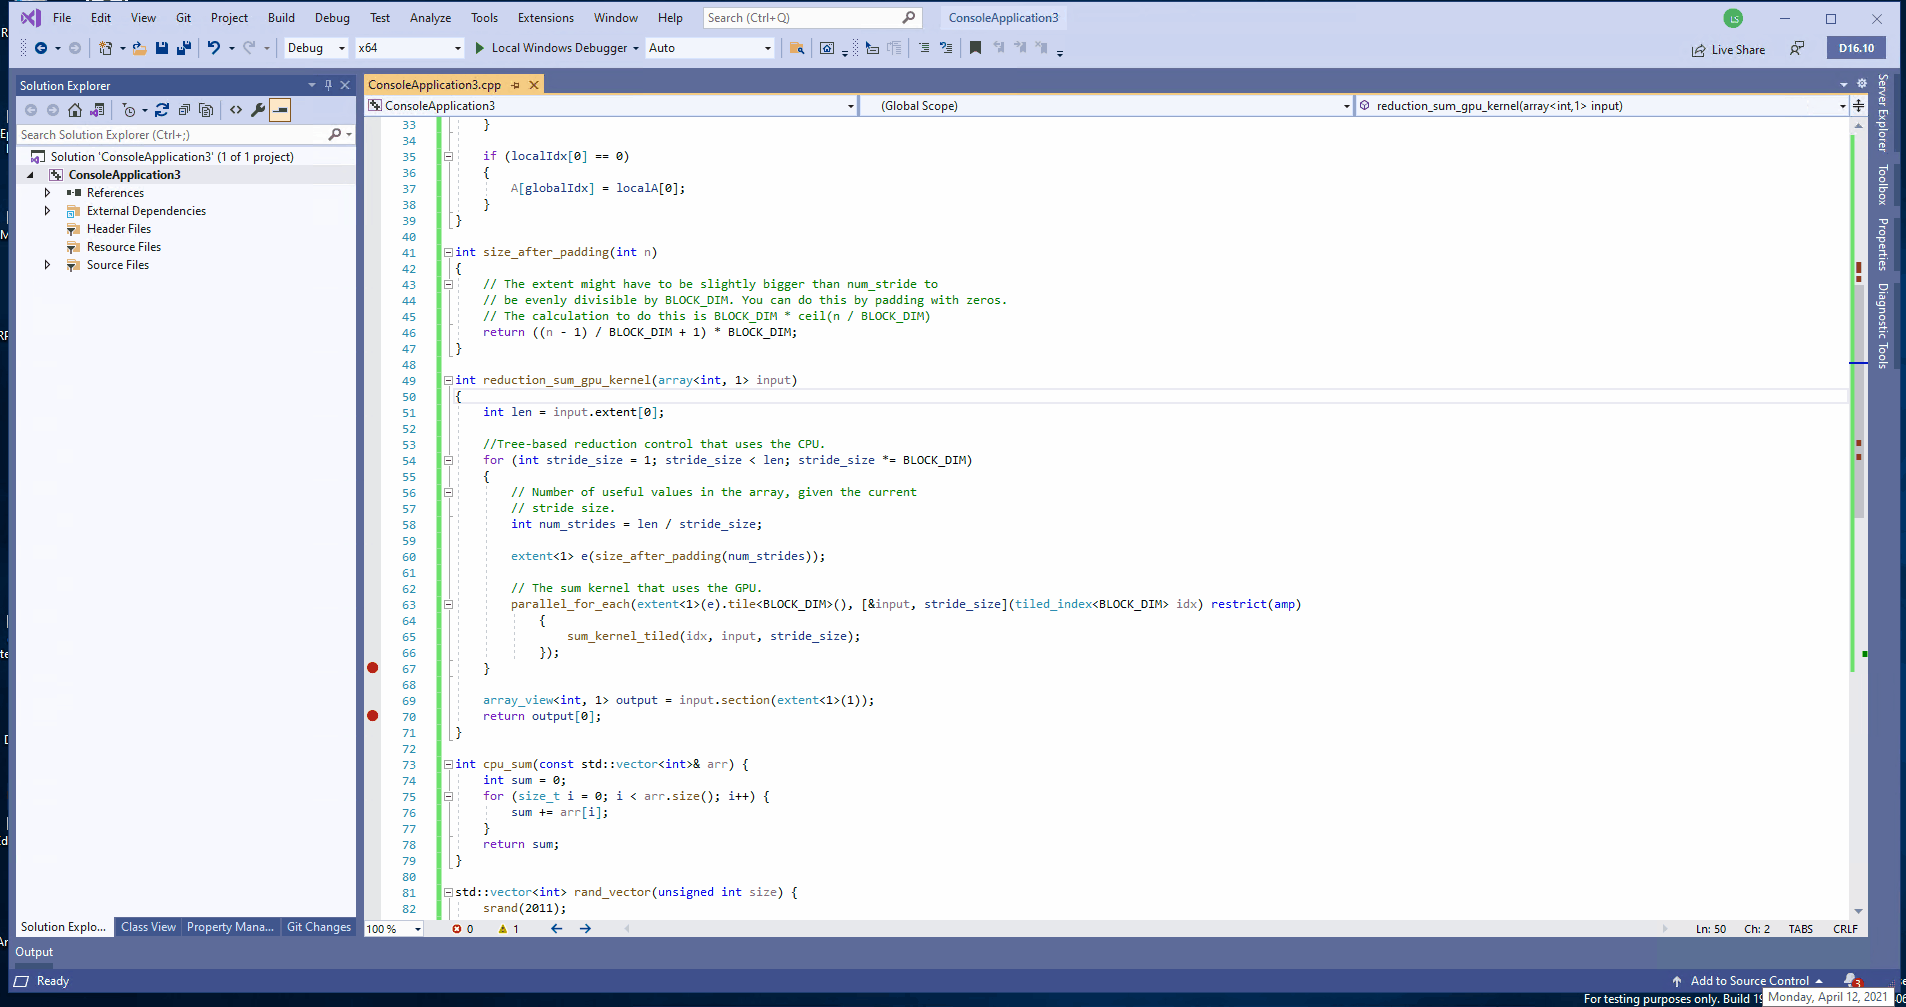
Task: Toggle a bookmark using the toolbar
Action: click(x=975, y=47)
